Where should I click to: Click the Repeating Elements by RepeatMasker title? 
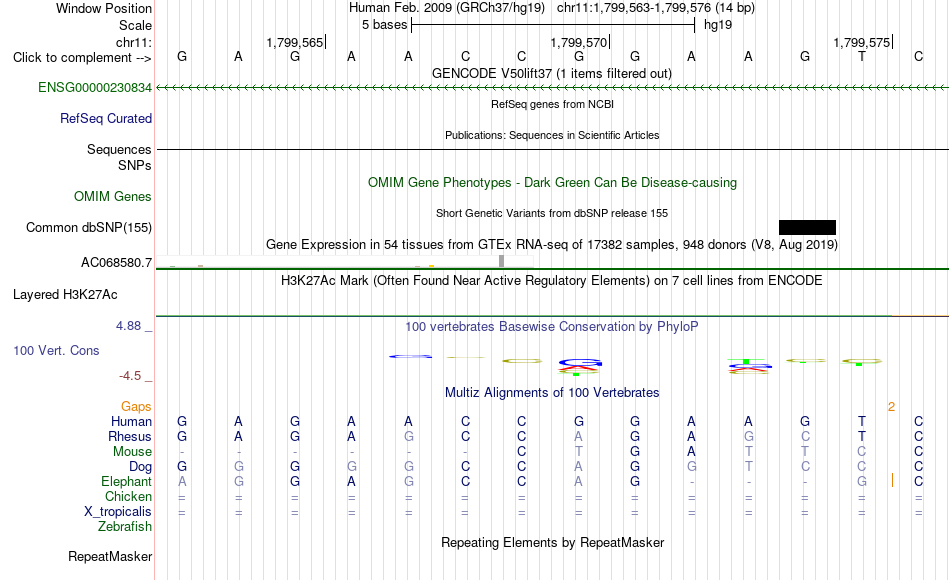click(552, 542)
